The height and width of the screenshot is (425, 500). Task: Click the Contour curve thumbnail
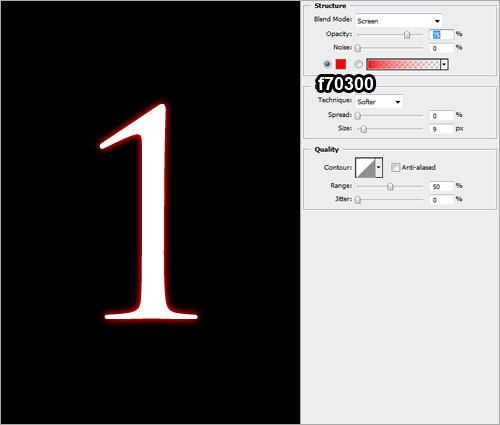(x=365, y=167)
